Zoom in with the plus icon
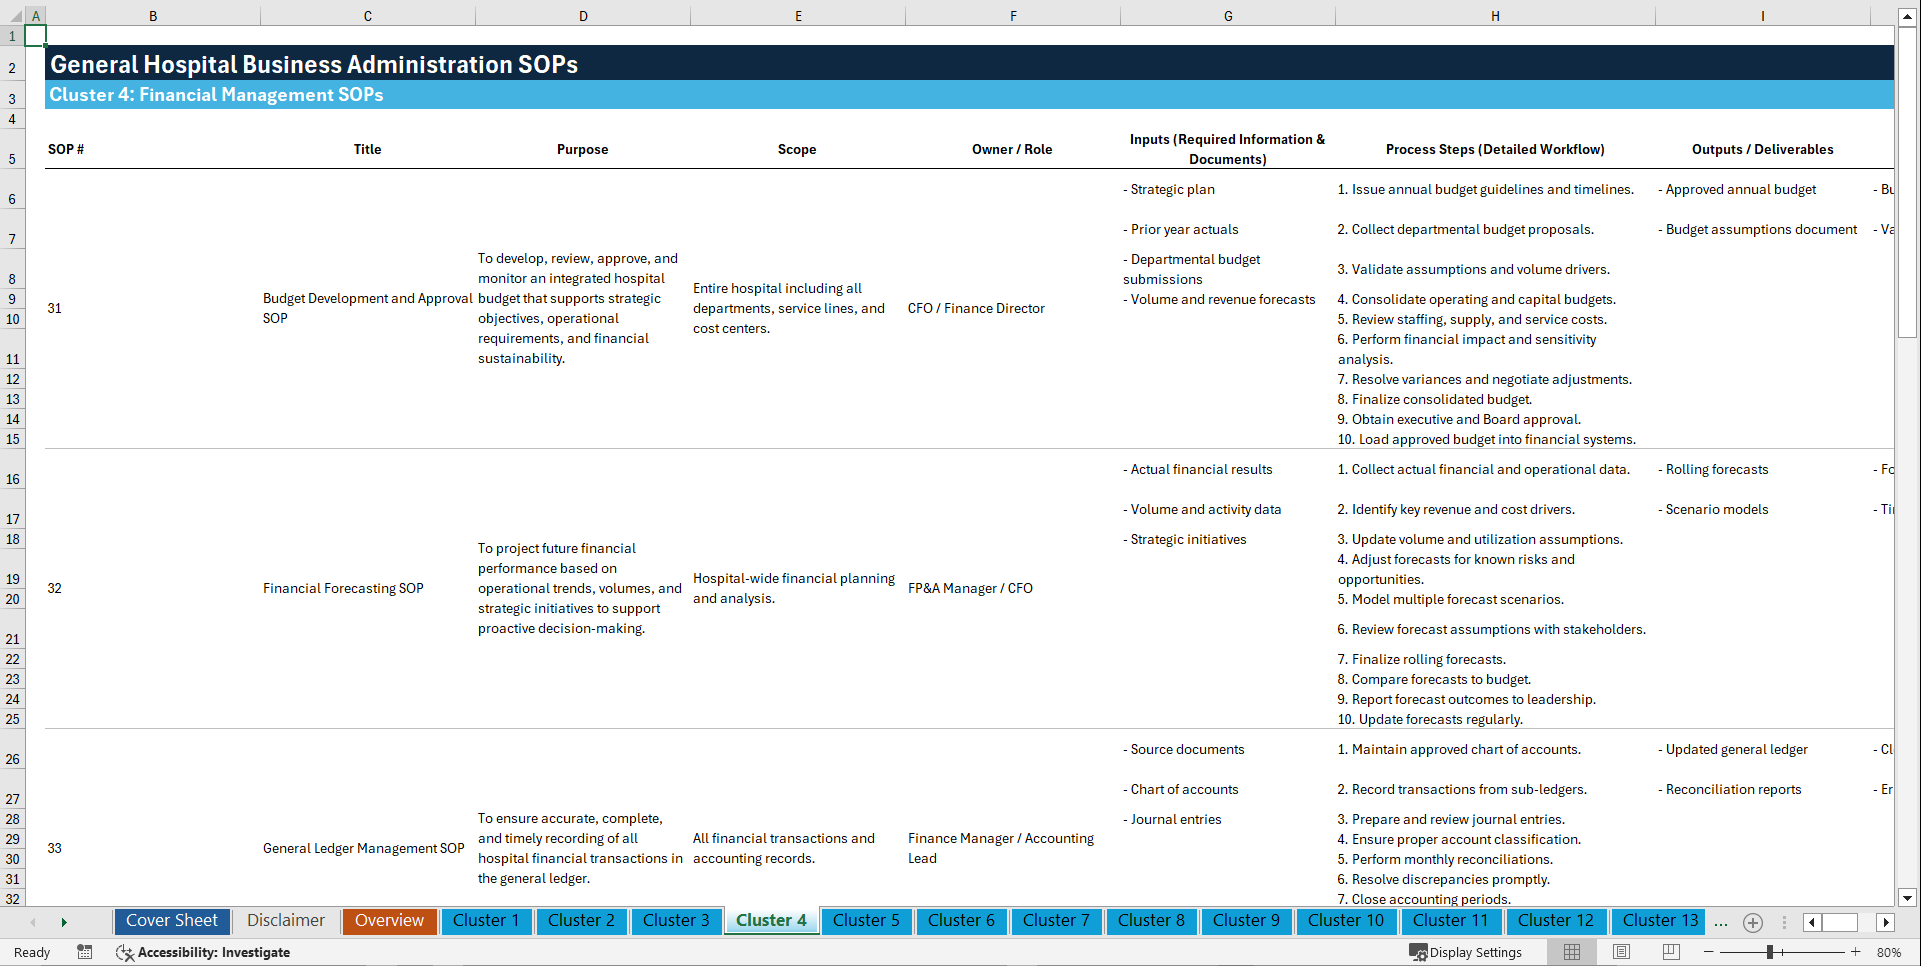Viewport: 1921px width, 966px height. point(1855,952)
